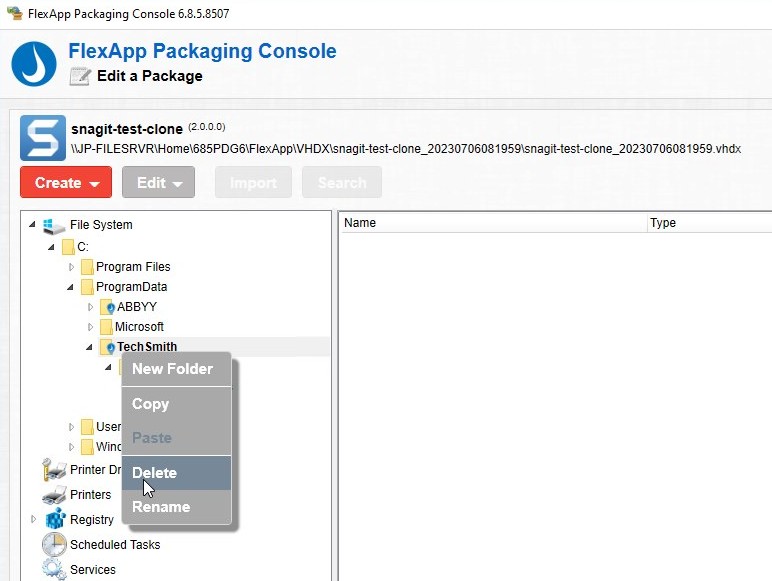Sort by the Name column header
This screenshot has height=581, width=772.
click(493, 223)
